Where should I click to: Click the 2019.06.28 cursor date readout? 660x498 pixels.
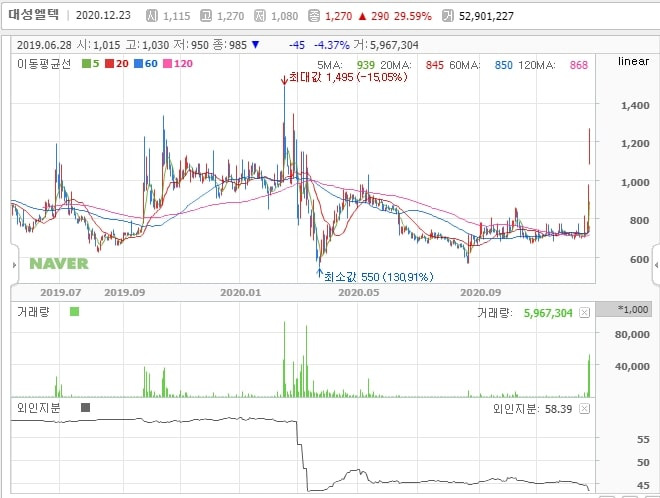(x=44, y=45)
